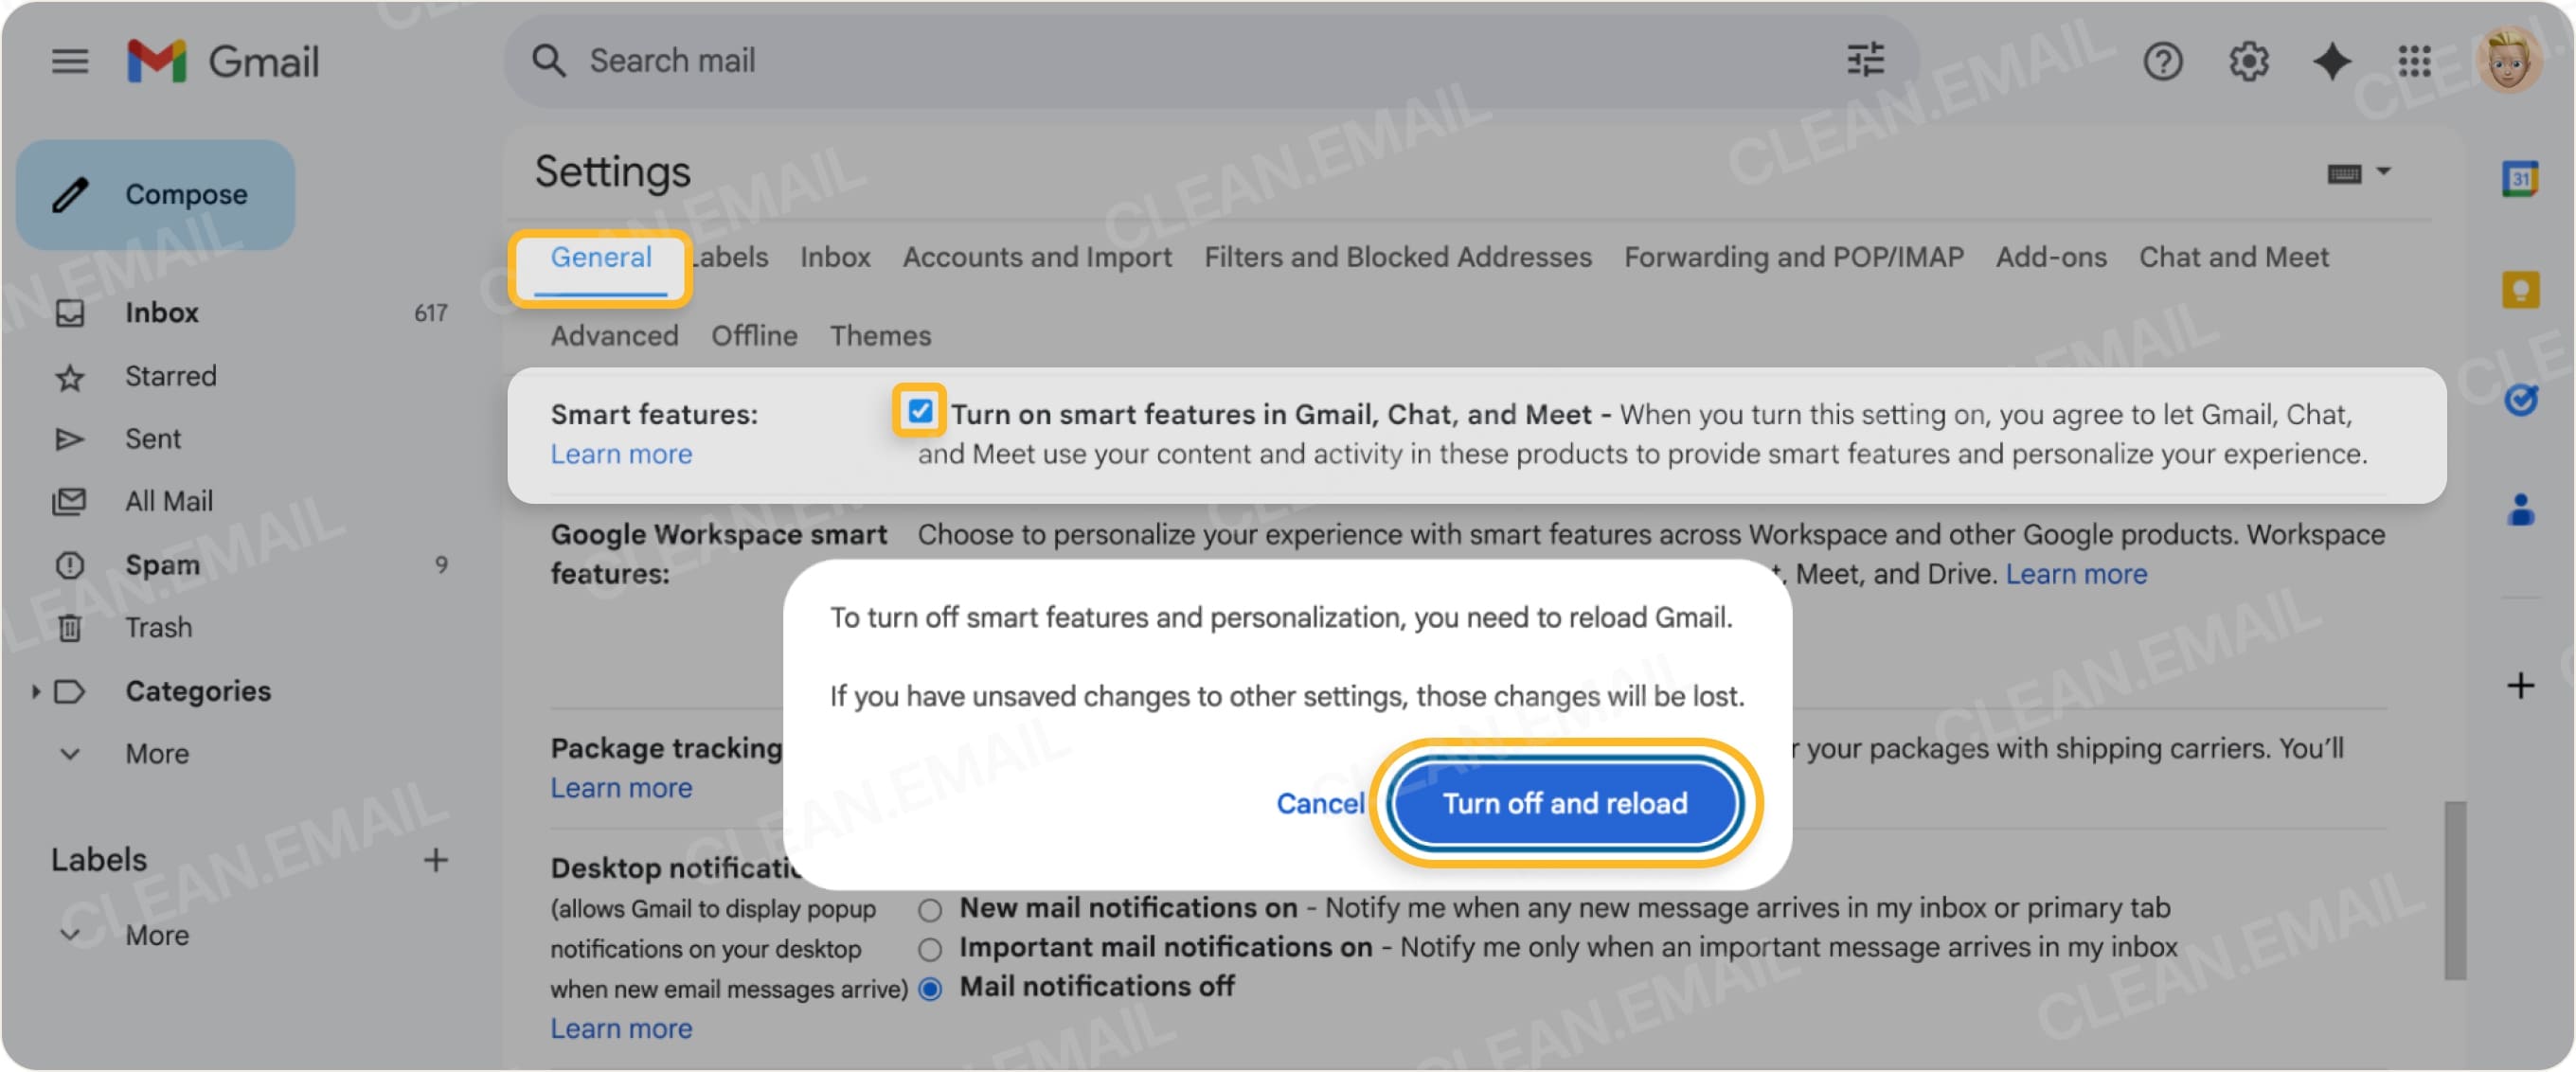Viewport: 2576px width, 1072px height.
Task: Open the input tools keyboard dropdown
Action: 2359,173
